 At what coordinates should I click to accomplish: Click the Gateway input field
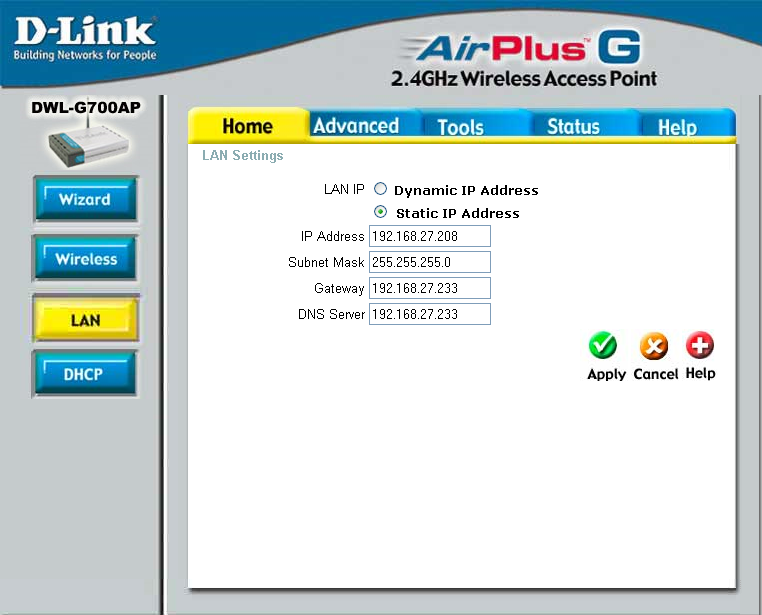[430, 288]
